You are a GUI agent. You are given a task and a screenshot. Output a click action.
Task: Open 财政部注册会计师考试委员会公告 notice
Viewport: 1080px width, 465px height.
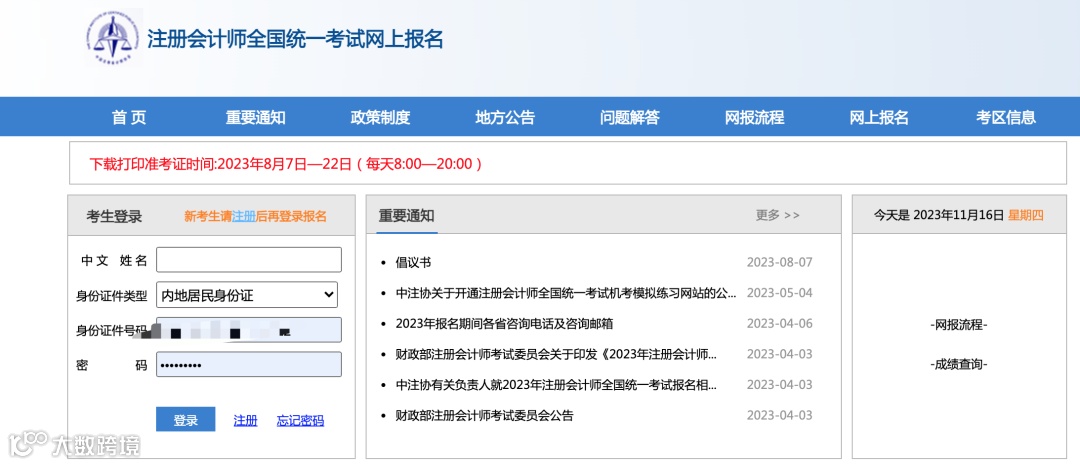tap(484, 415)
